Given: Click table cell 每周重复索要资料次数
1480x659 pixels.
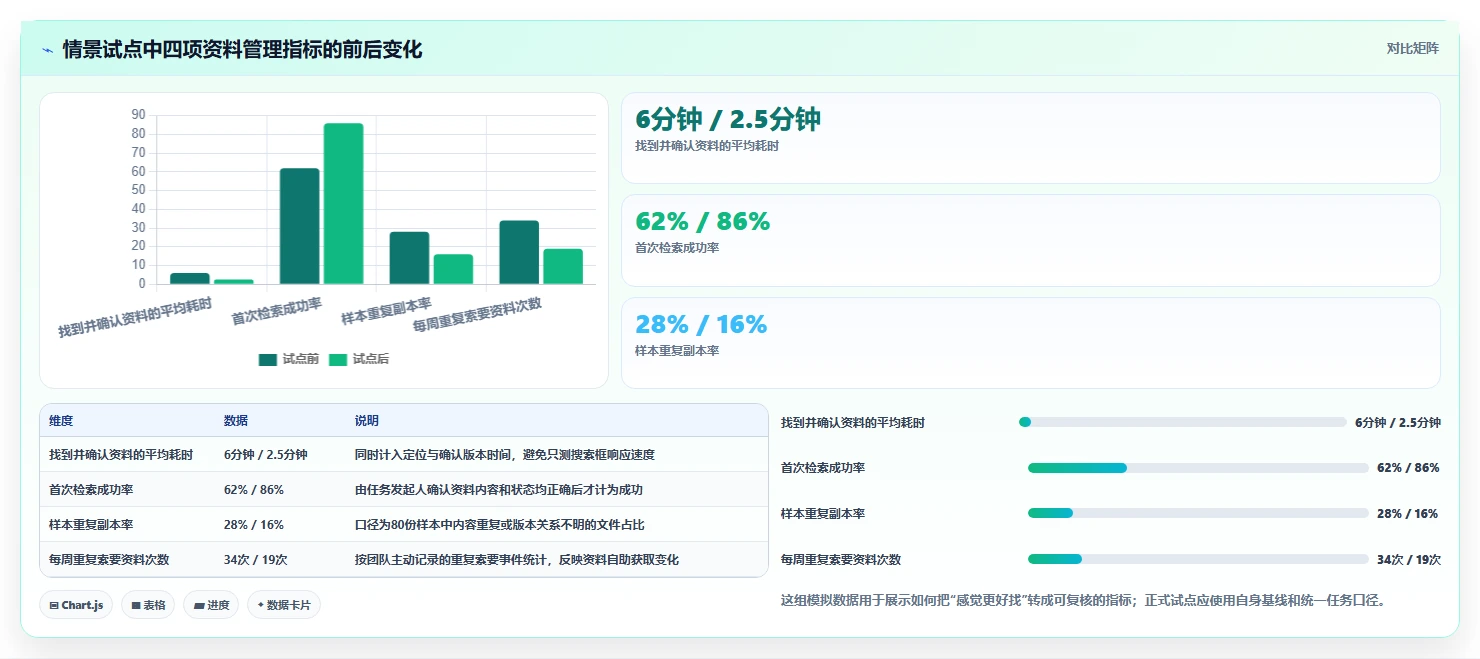Looking at the screenshot, I should click(x=109, y=560).
